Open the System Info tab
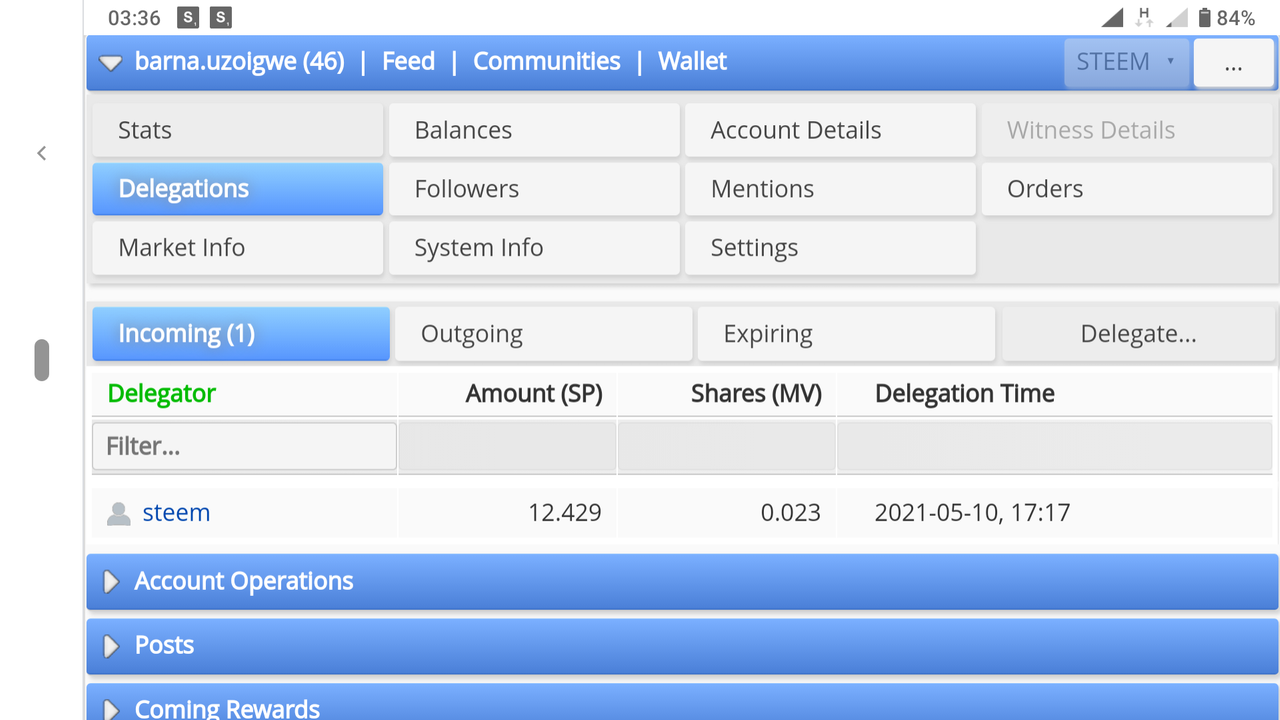 coord(534,248)
